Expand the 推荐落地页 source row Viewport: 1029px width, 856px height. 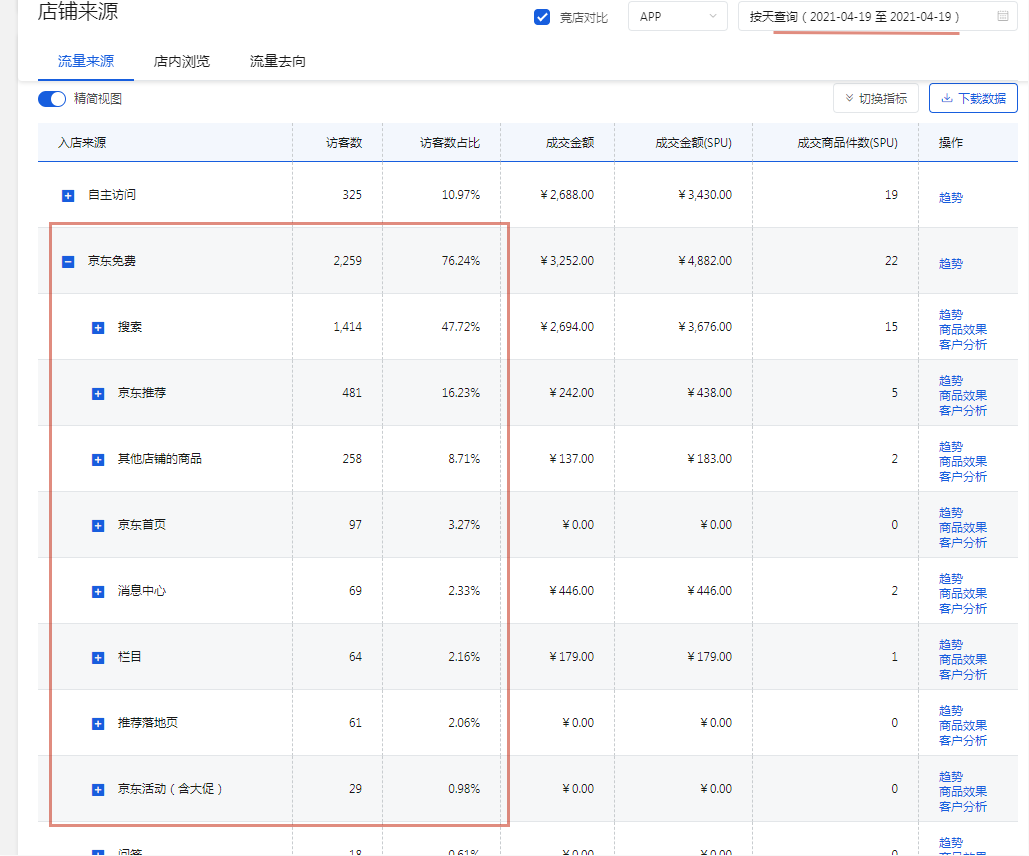[x=98, y=724]
